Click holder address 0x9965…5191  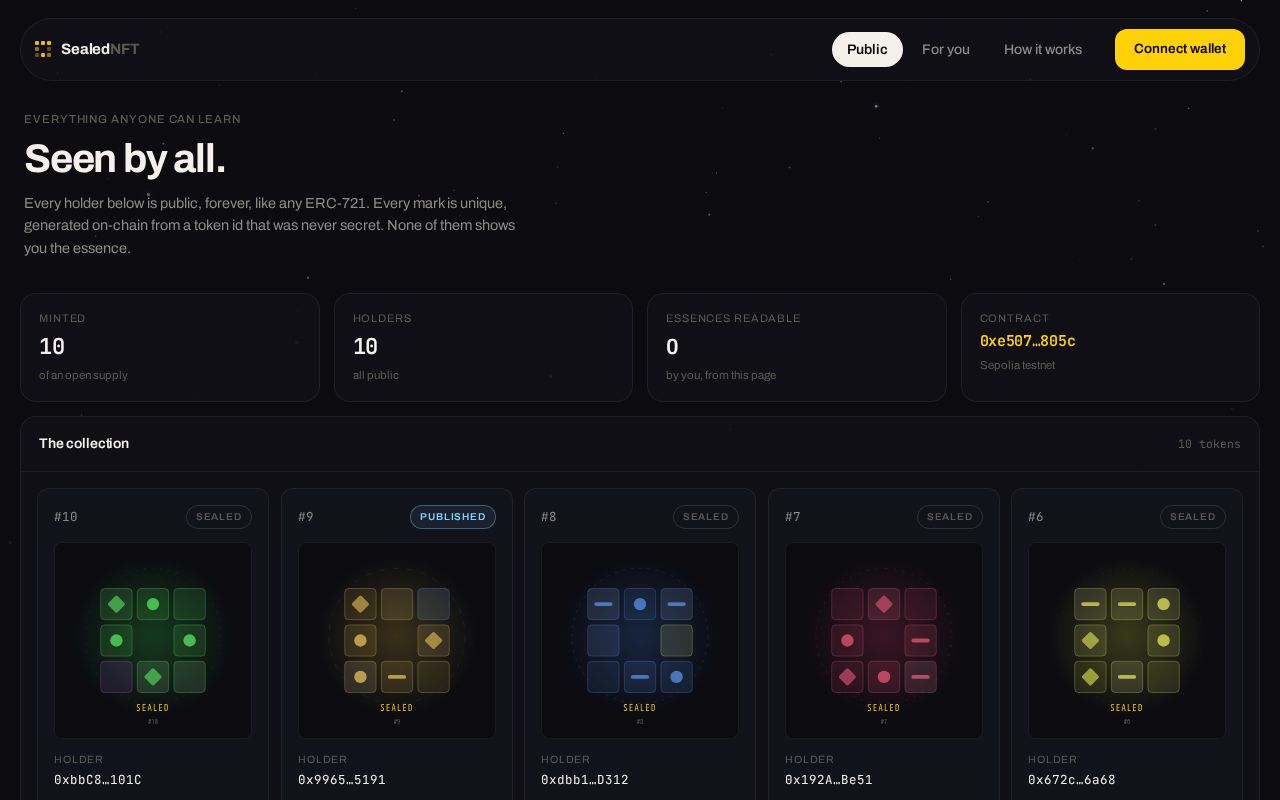coord(342,780)
